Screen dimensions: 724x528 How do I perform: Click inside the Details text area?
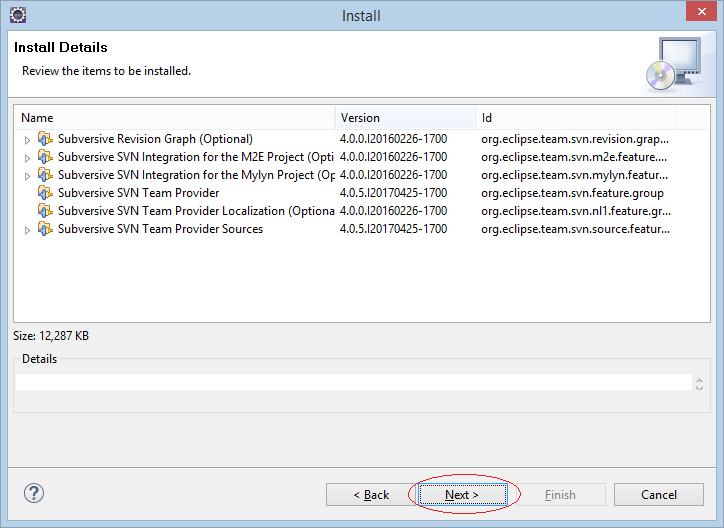(x=354, y=382)
